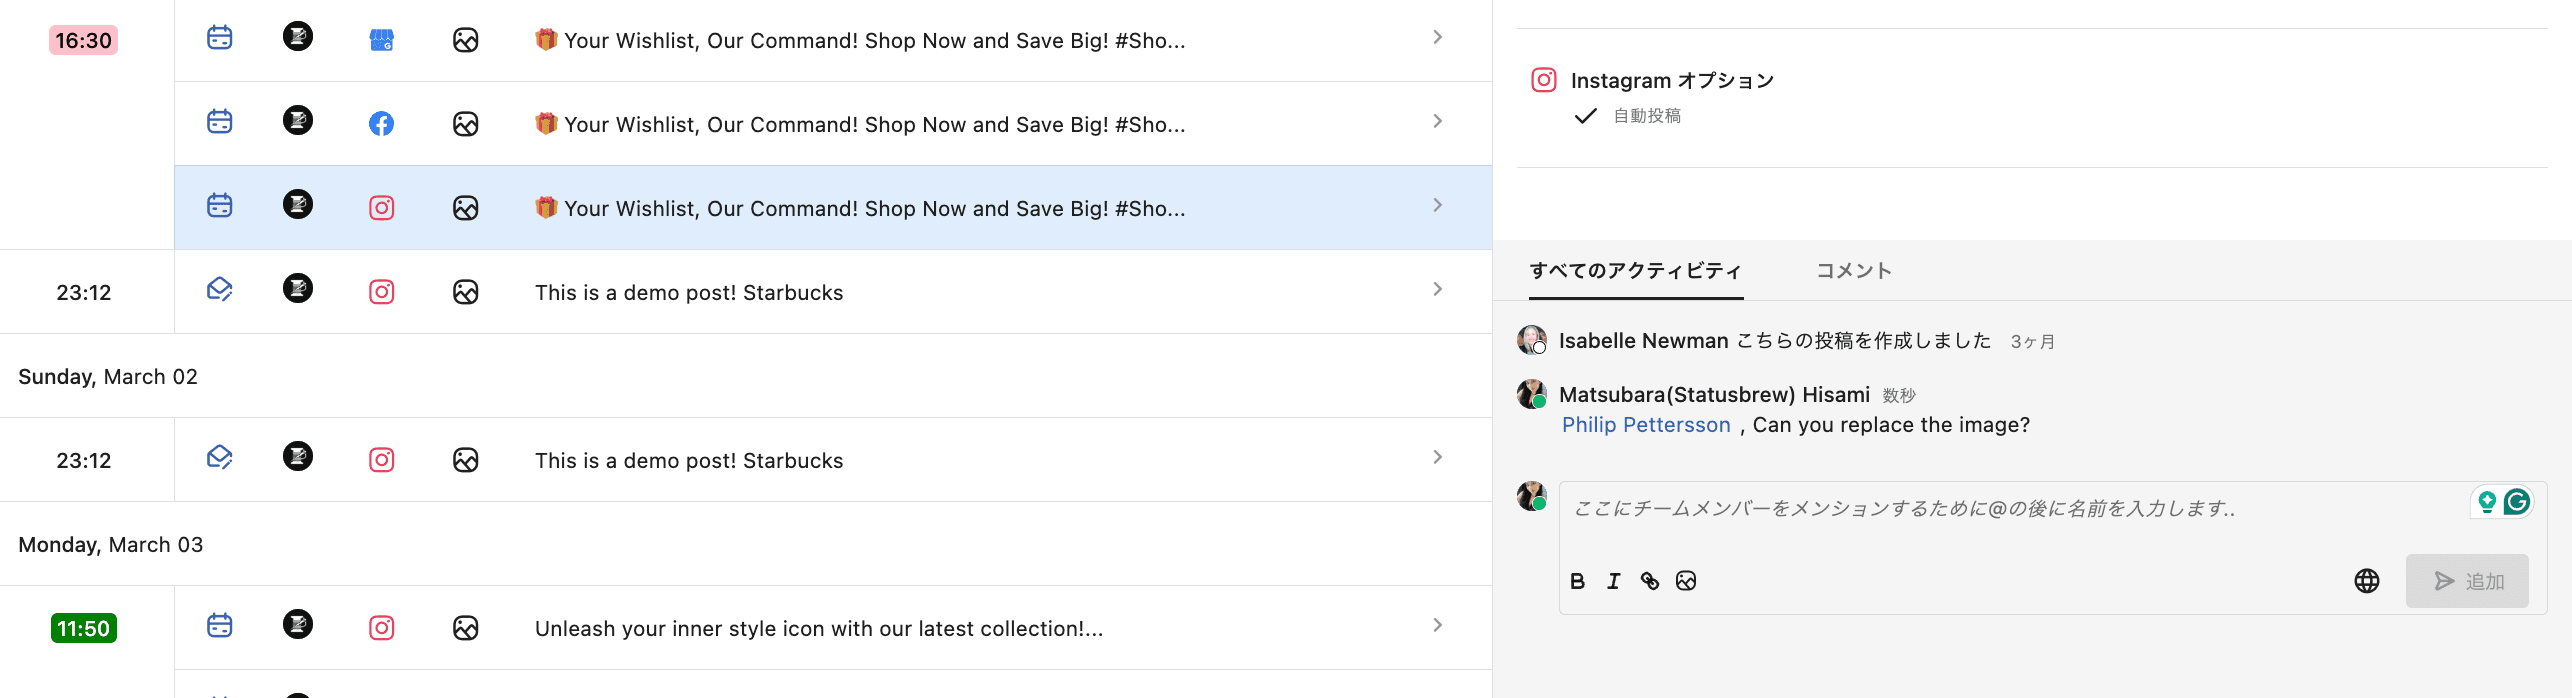This screenshot has height=698, width=2572.
Task: Insert a link using the link icon
Action: pyautogui.click(x=1649, y=581)
